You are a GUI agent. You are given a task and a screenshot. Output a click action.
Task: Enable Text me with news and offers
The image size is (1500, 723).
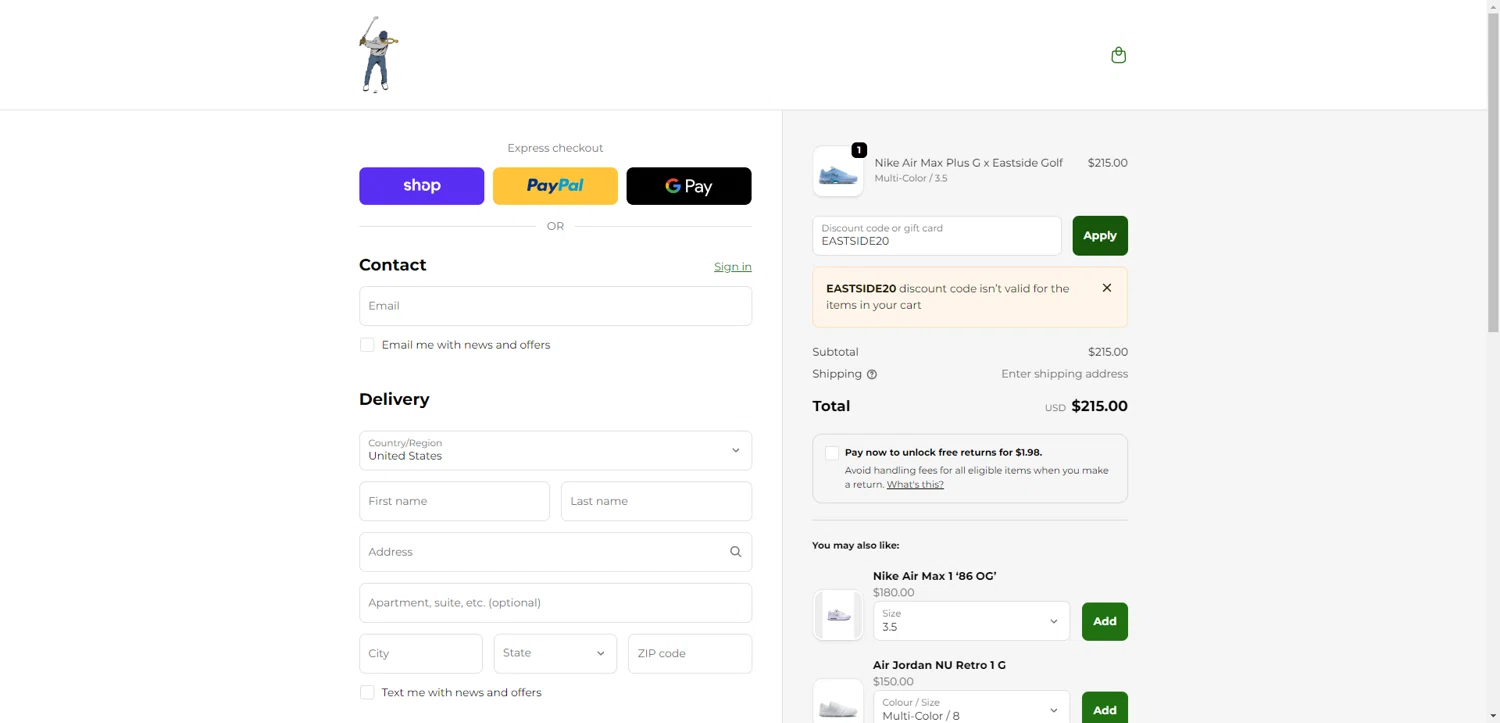point(367,692)
